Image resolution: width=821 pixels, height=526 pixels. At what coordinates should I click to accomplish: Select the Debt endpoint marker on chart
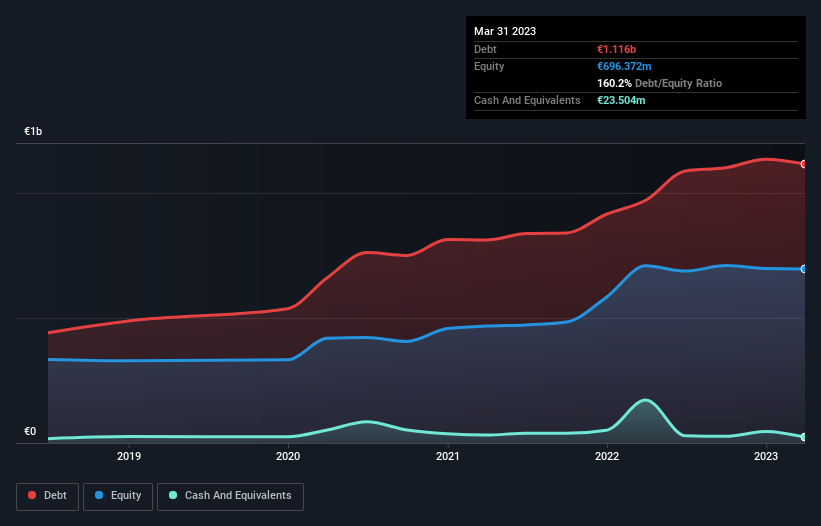[804, 164]
